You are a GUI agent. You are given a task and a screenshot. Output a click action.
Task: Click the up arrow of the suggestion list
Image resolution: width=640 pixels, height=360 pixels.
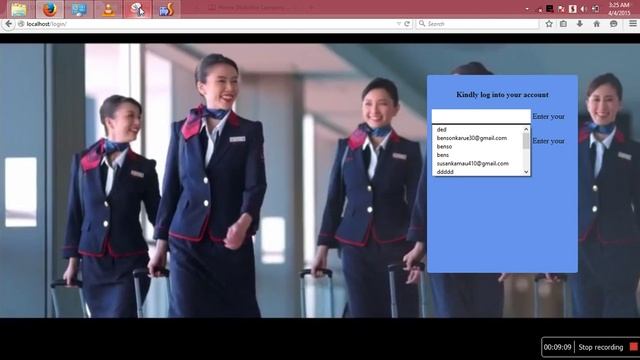coord(526,129)
